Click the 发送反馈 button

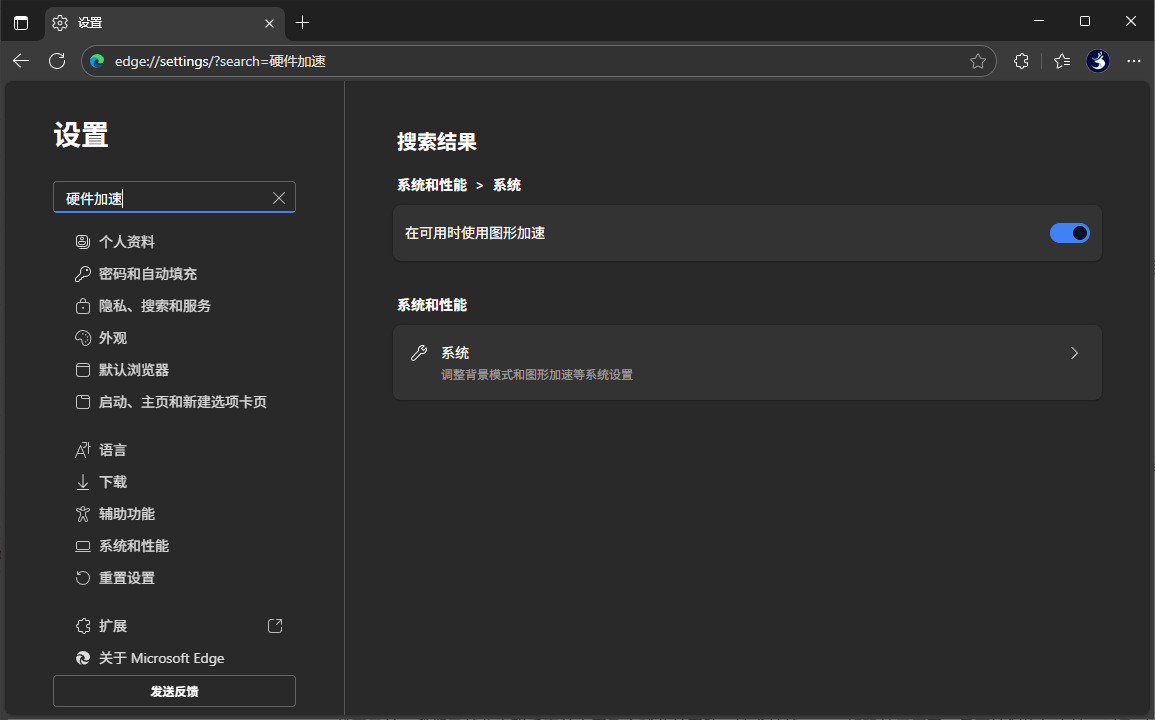[174, 690]
